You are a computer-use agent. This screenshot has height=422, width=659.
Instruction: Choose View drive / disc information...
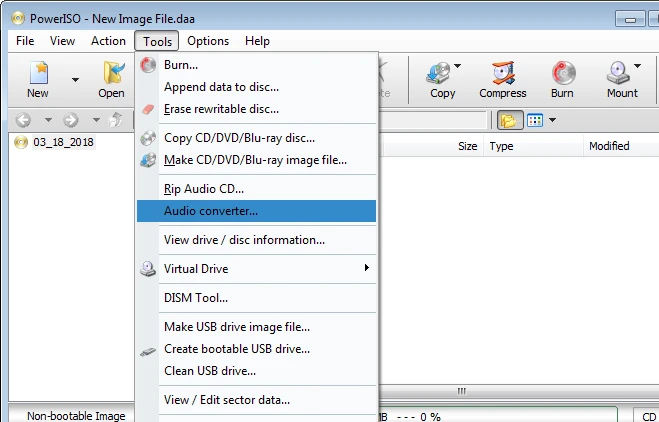pos(256,240)
